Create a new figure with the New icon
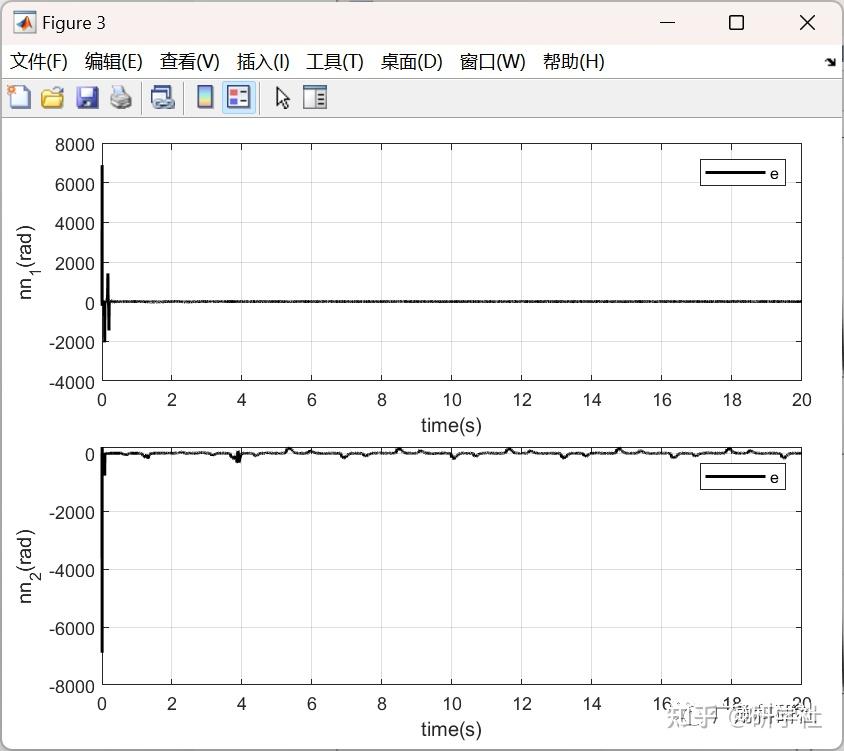This screenshot has height=751, width=844. pyautogui.click(x=19, y=97)
